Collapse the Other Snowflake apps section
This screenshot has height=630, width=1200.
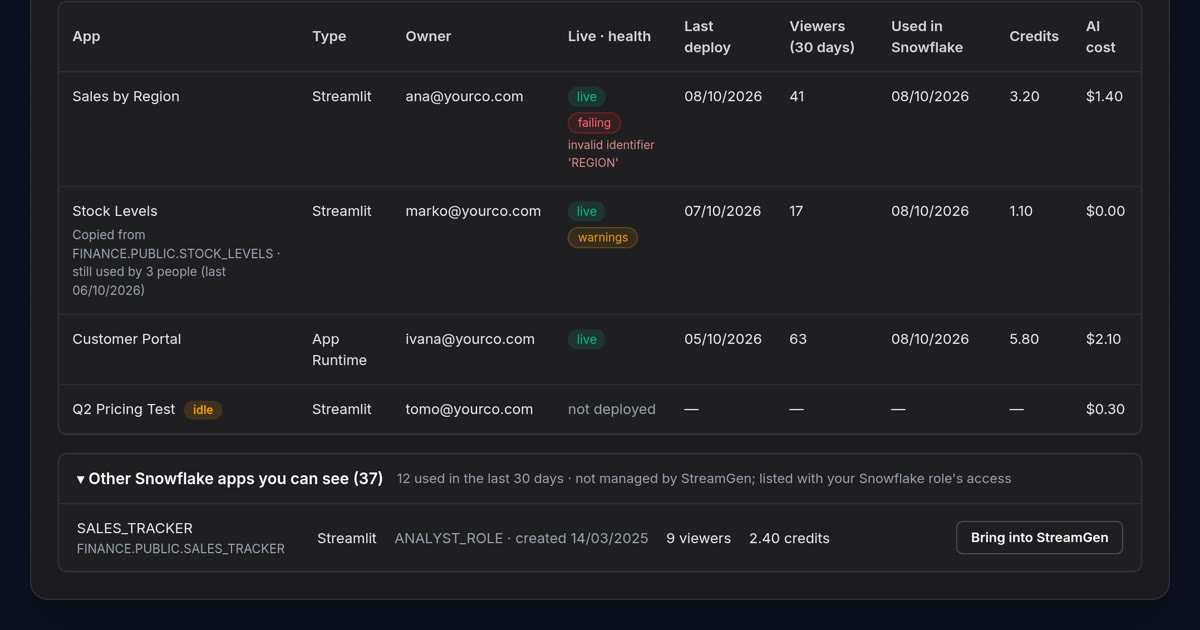click(x=230, y=479)
